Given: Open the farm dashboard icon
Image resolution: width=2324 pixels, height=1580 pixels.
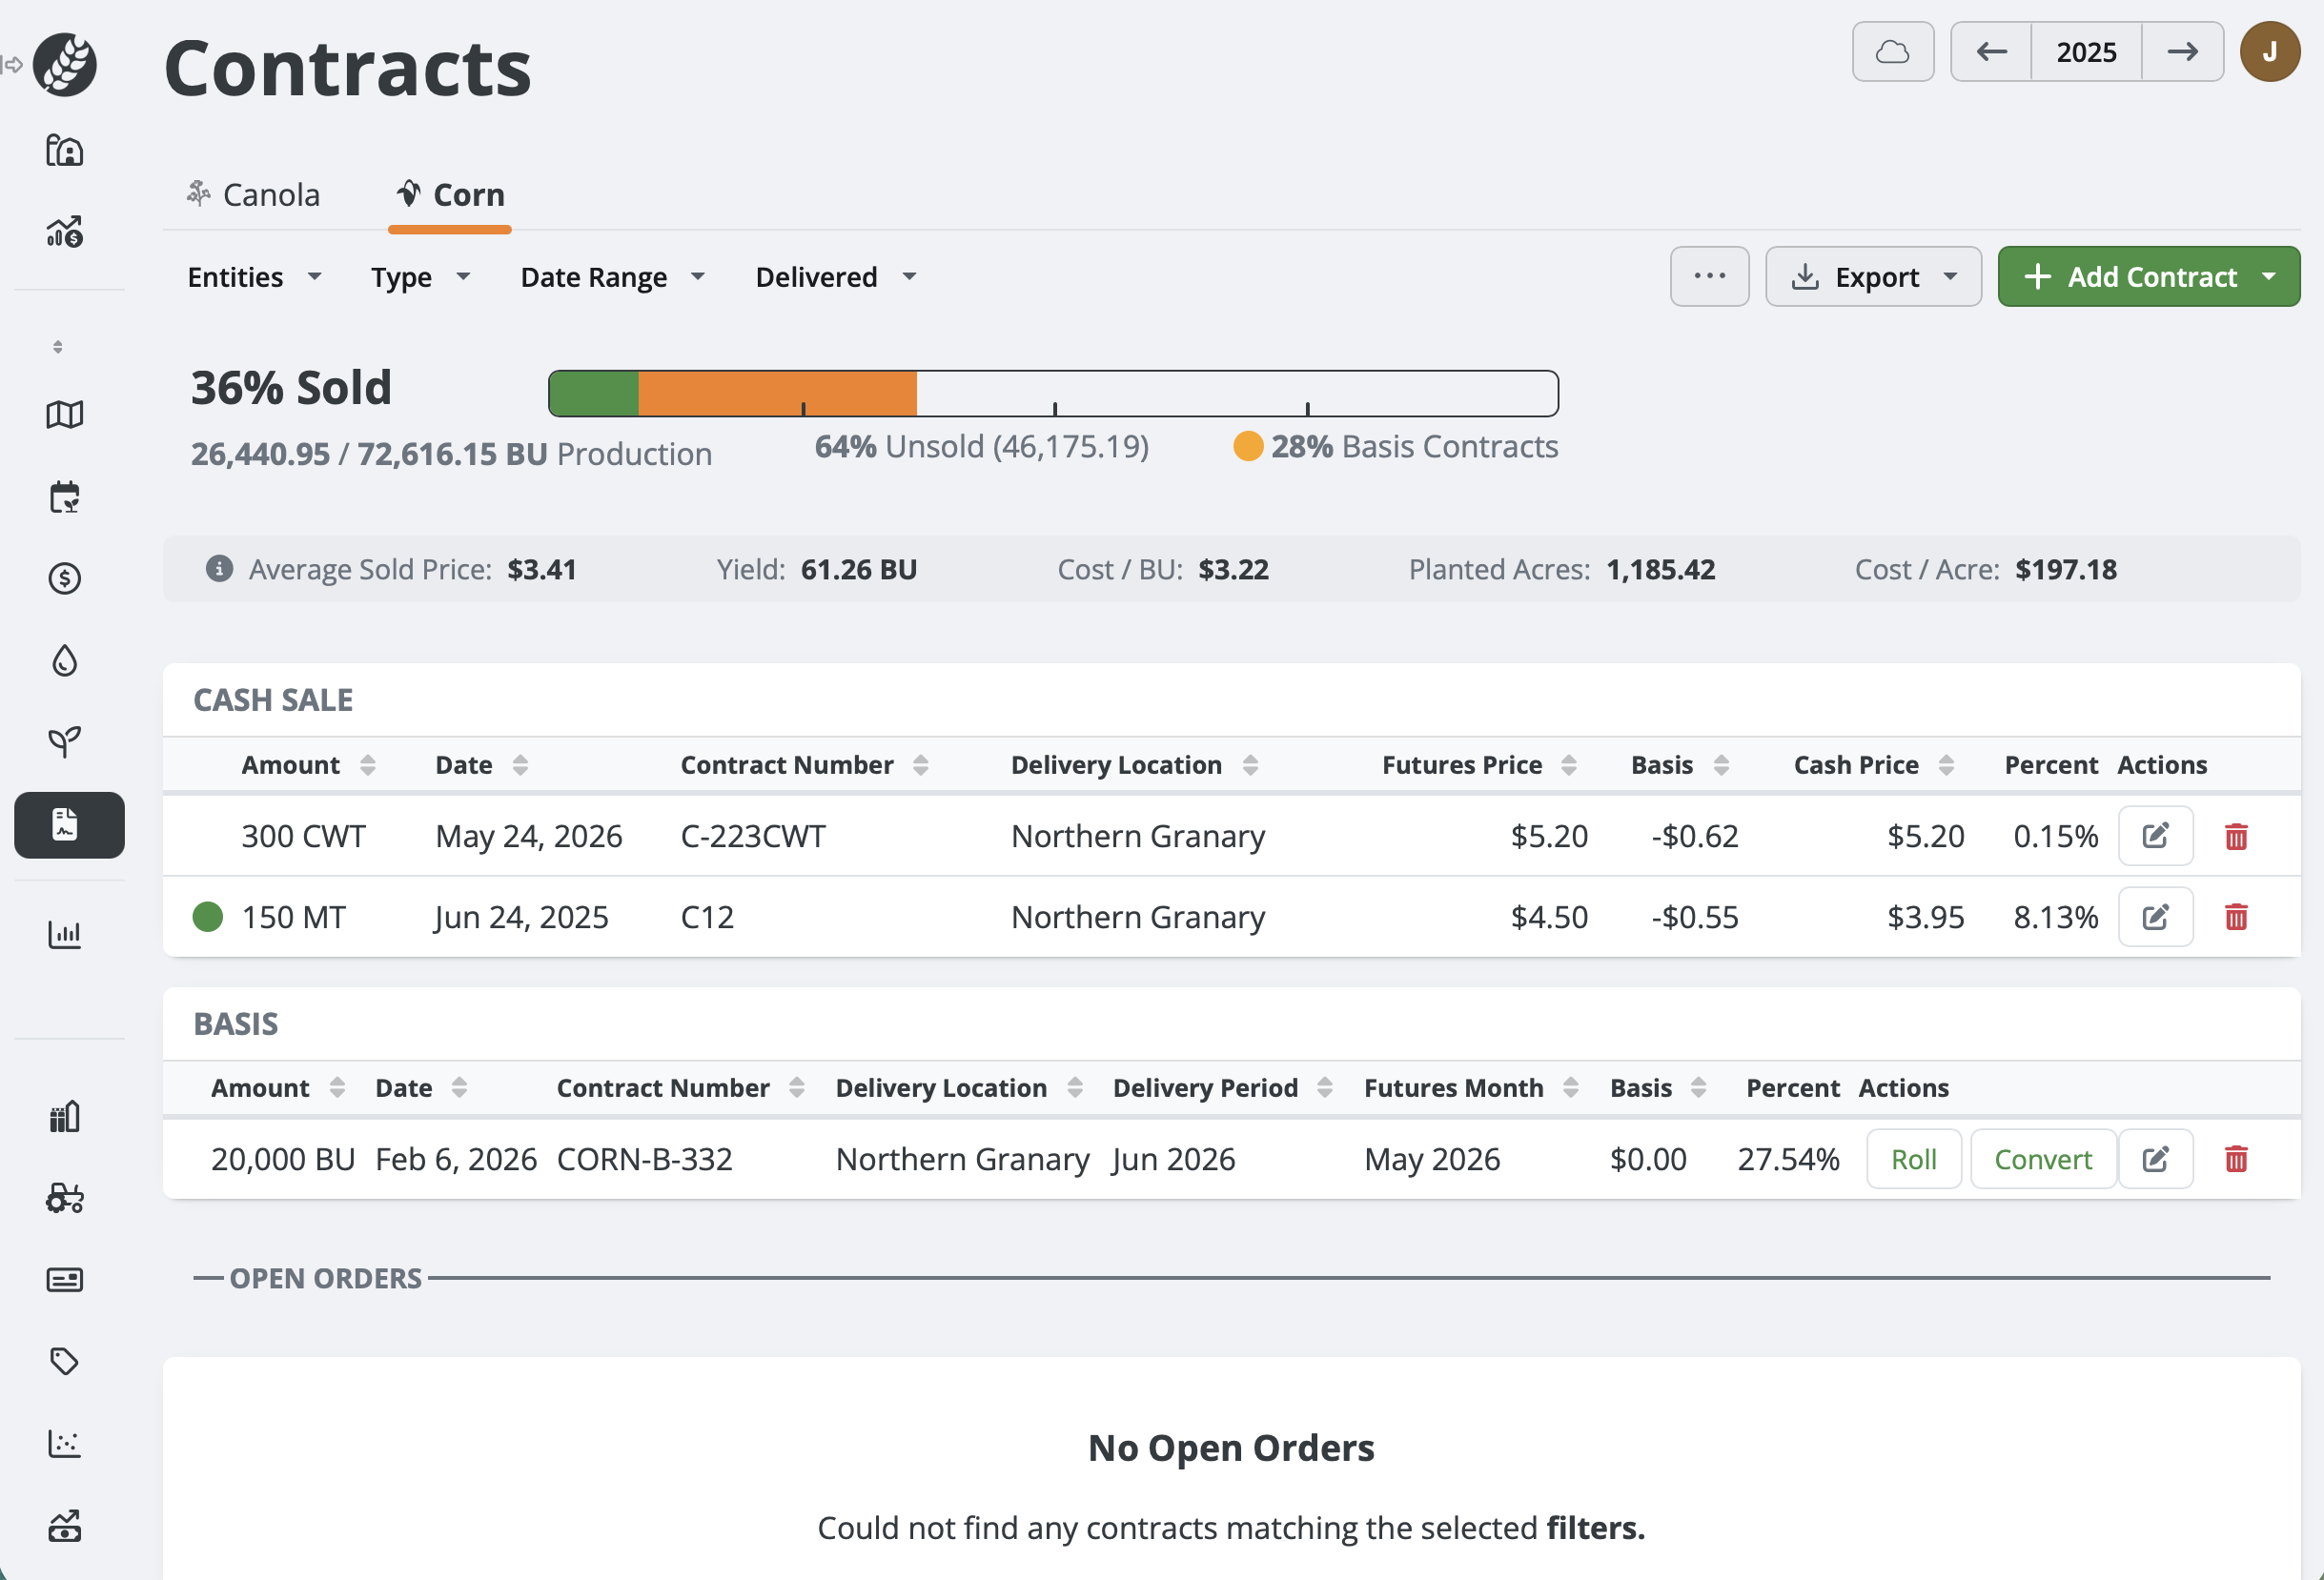Looking at the screenshot, I should [x=65, y=150].
